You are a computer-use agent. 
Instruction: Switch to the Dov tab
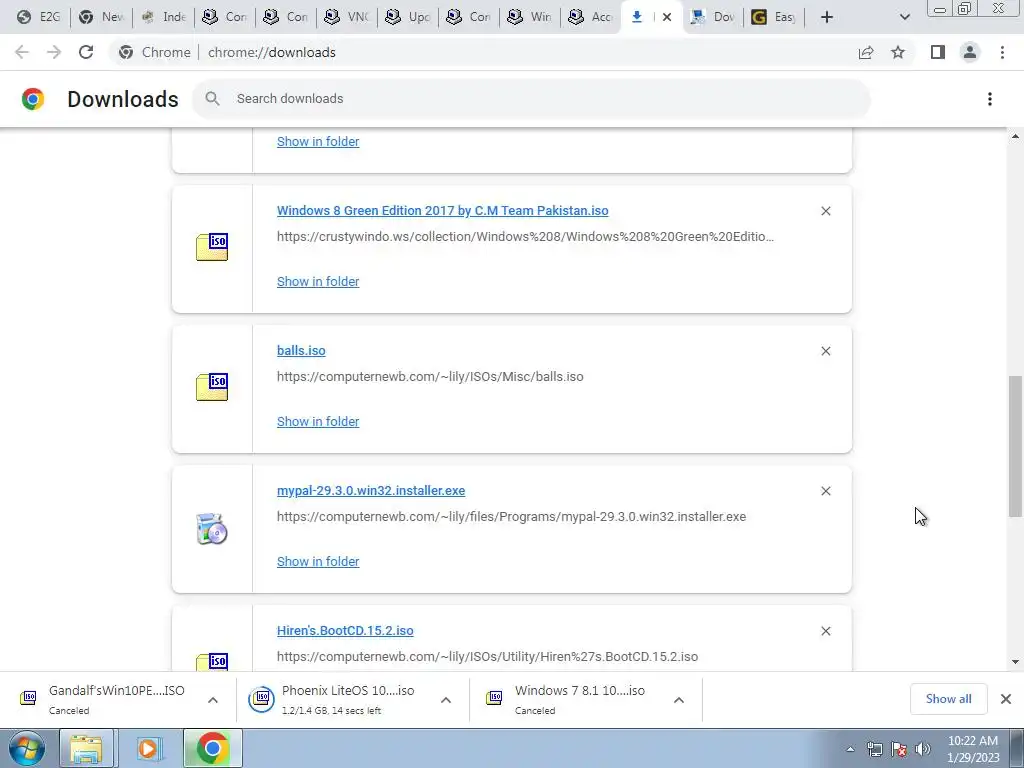(x=713, y=17)
